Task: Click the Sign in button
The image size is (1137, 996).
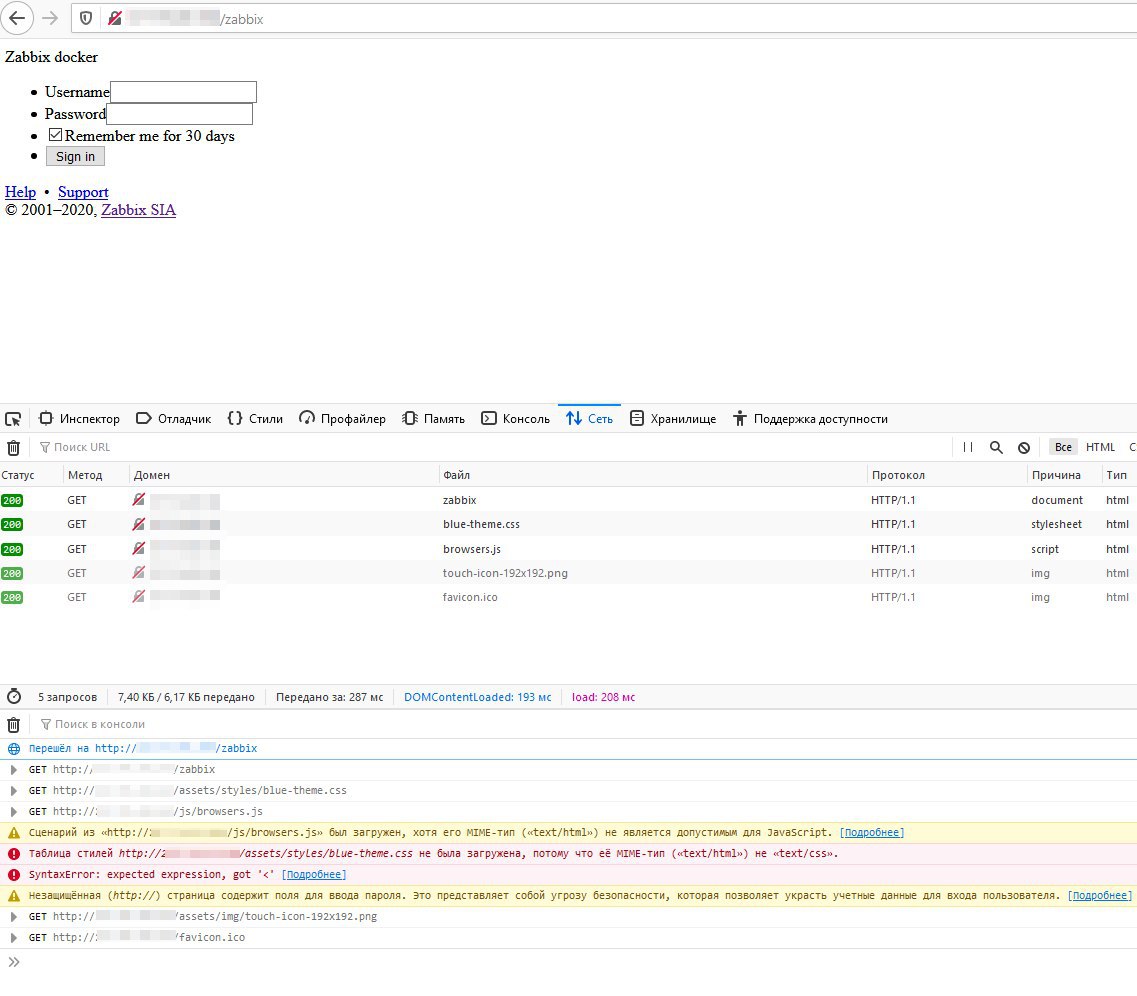Action: 75,157
